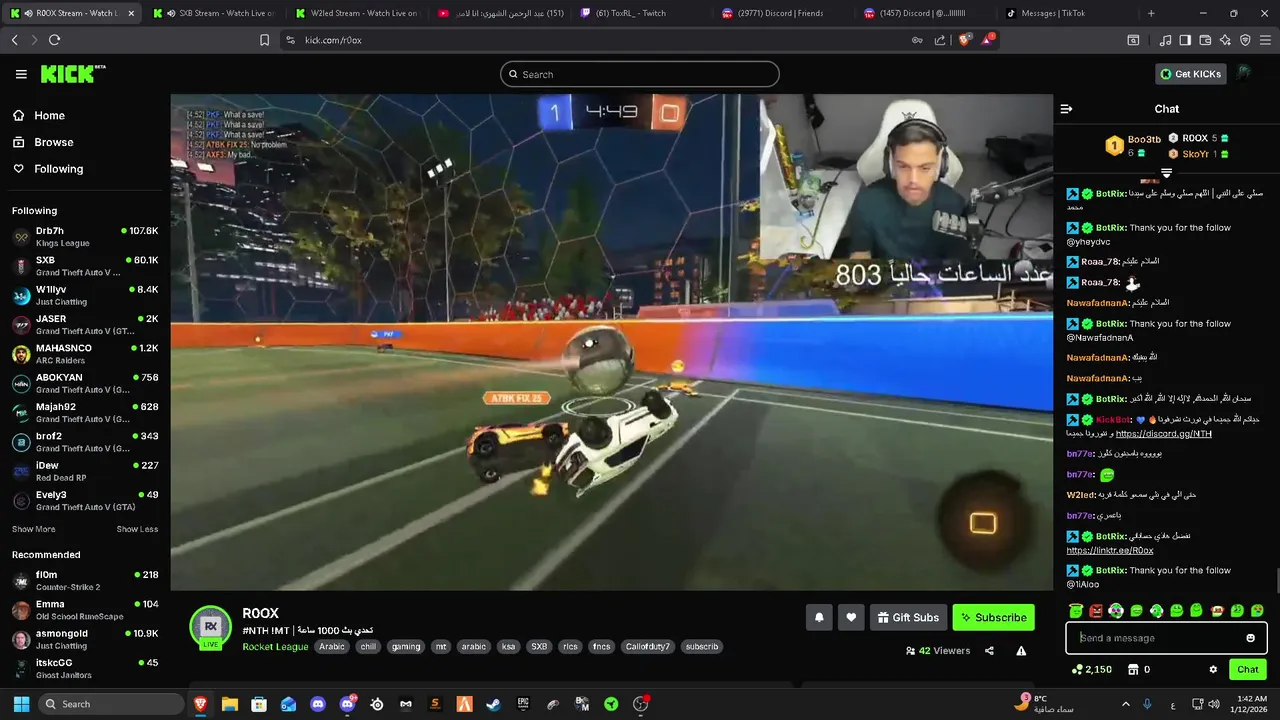This screenshot has width=1280, height=720.
Task: Click the Kick search field
Action: 640,74
